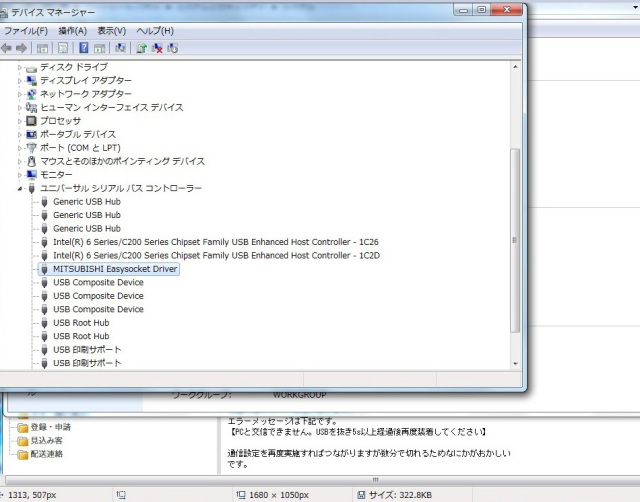
Task: Select the ネットワーク アダプター label
Action: (86, 94)
